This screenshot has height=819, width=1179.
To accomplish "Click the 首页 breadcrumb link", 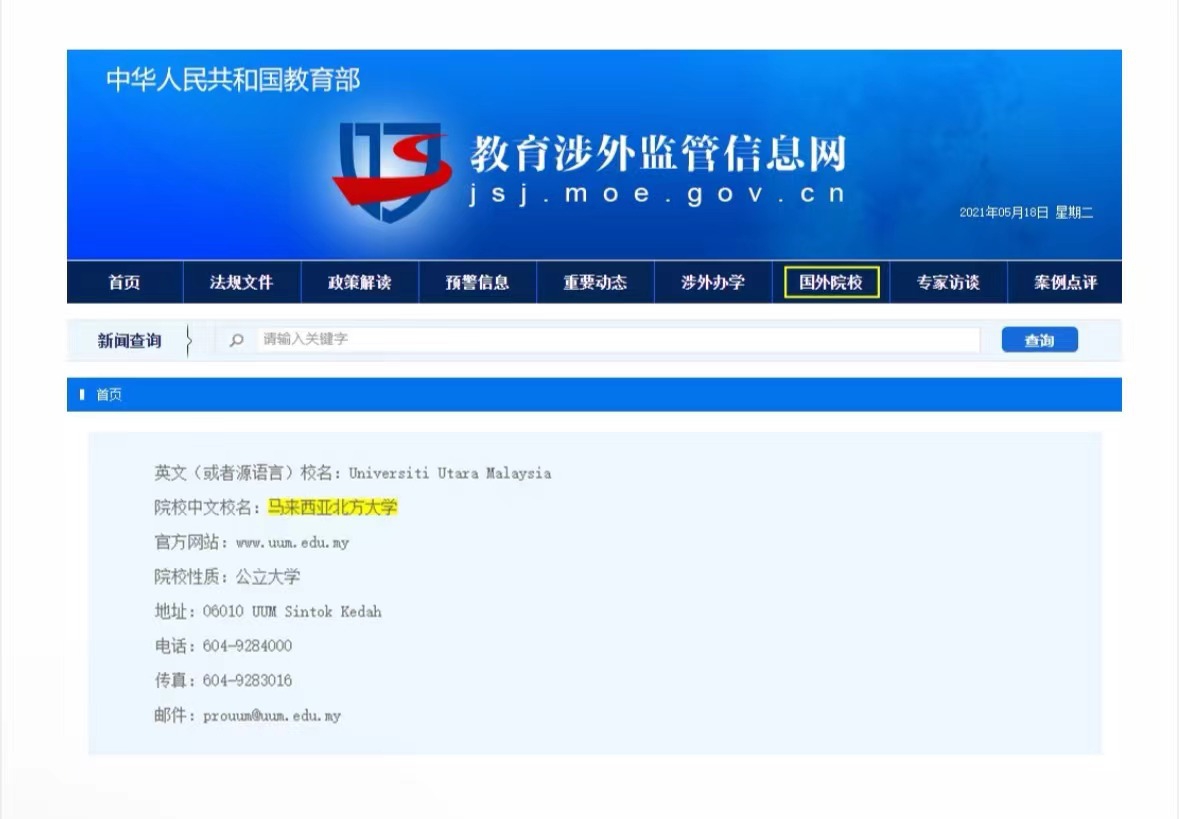I will (x=109, y=395).
